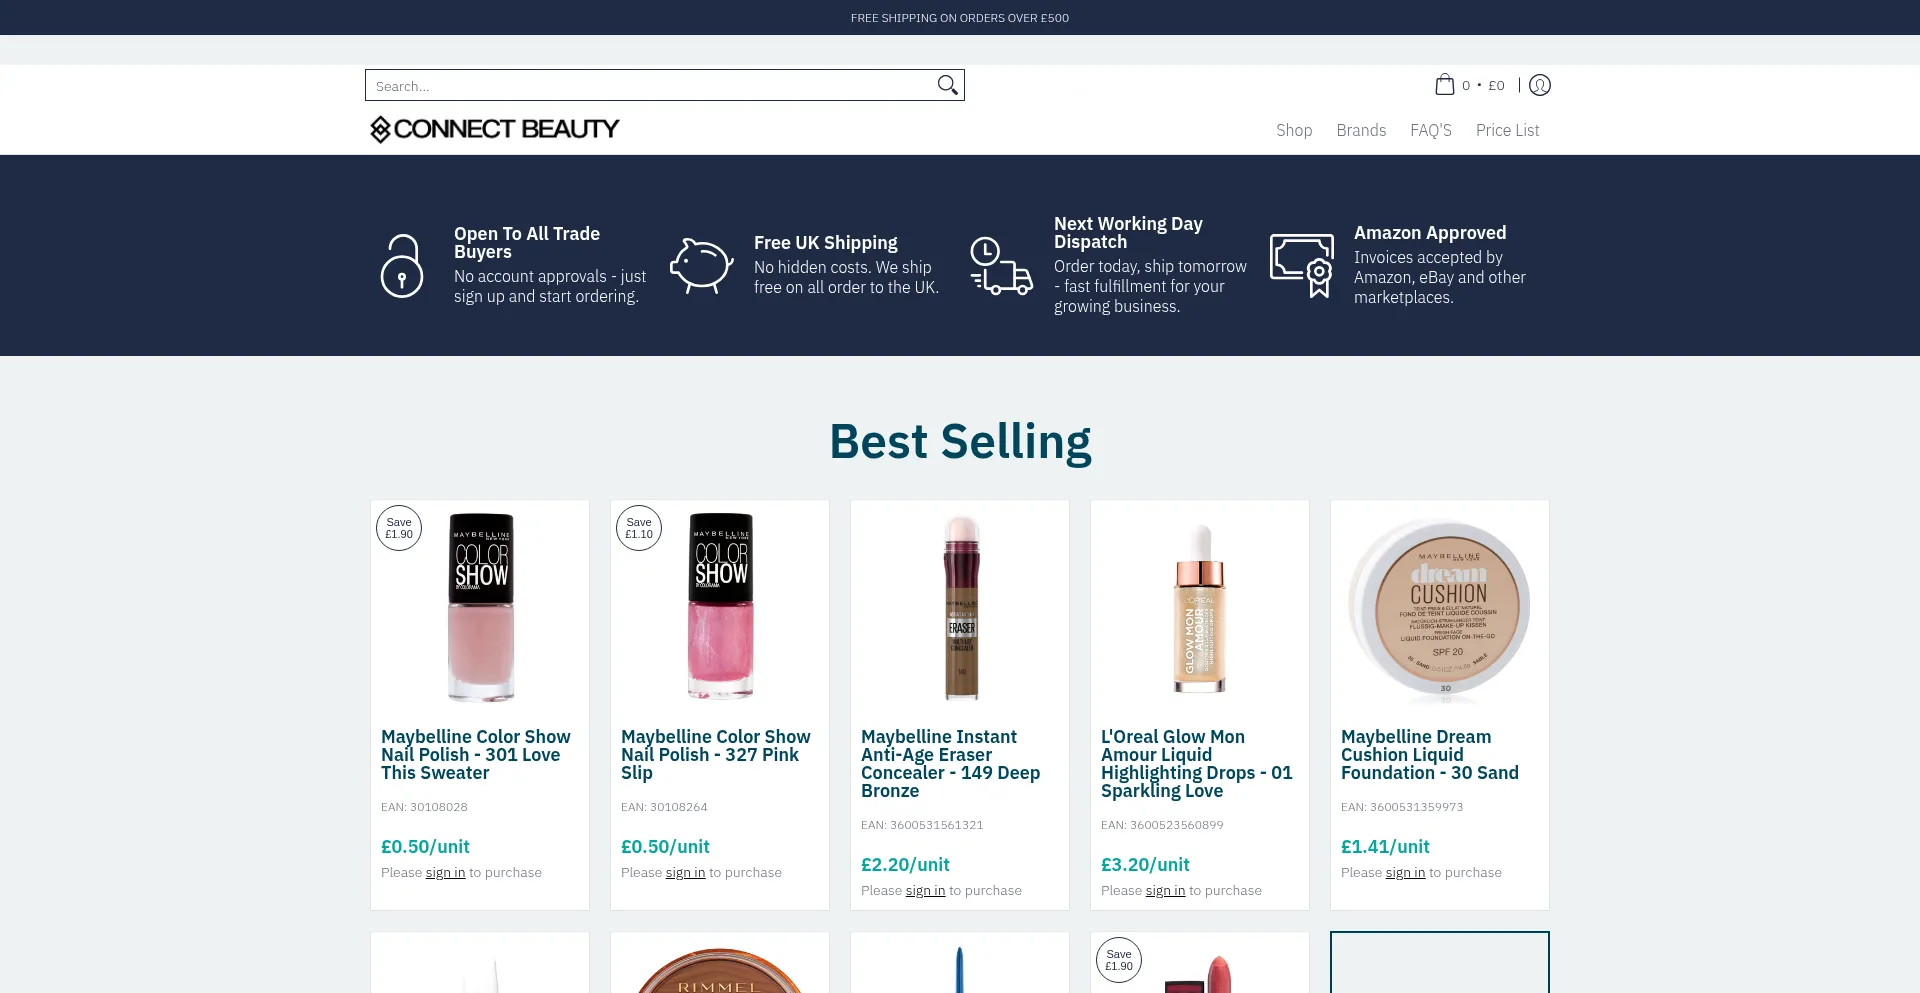Type in the Search input field
The image size is (1920, 993).
point(650,86)
